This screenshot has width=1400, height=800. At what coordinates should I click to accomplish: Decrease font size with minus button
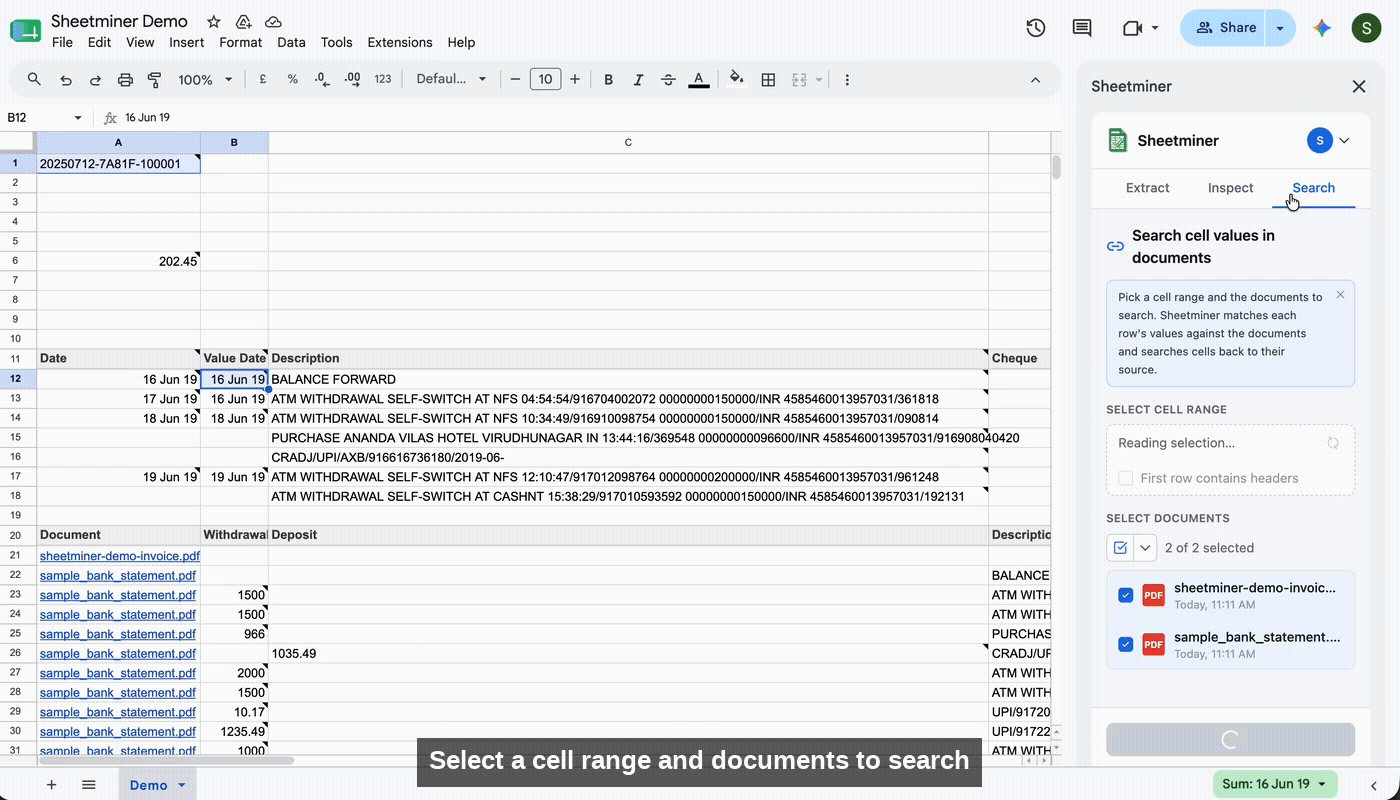[515, 80]
